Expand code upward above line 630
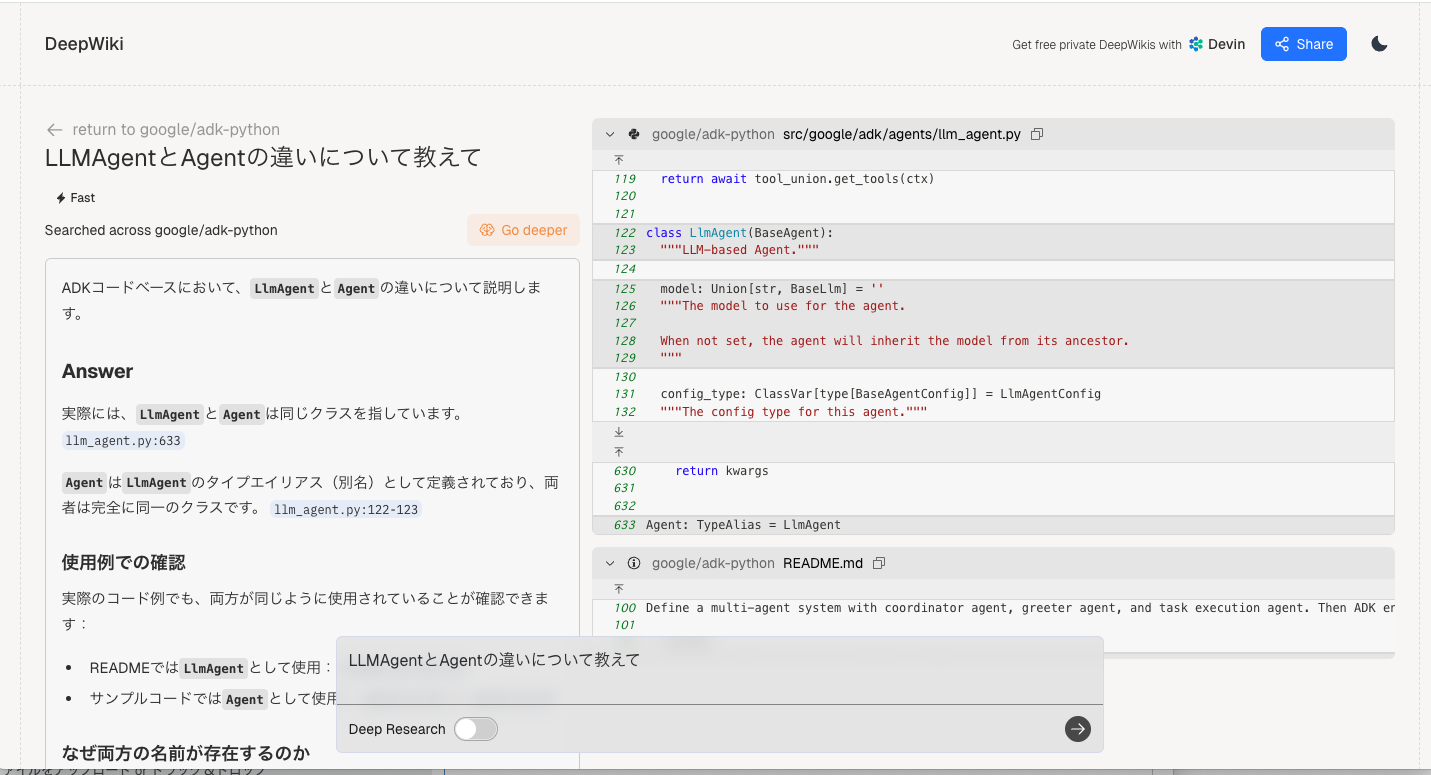 tap(619, 452)
